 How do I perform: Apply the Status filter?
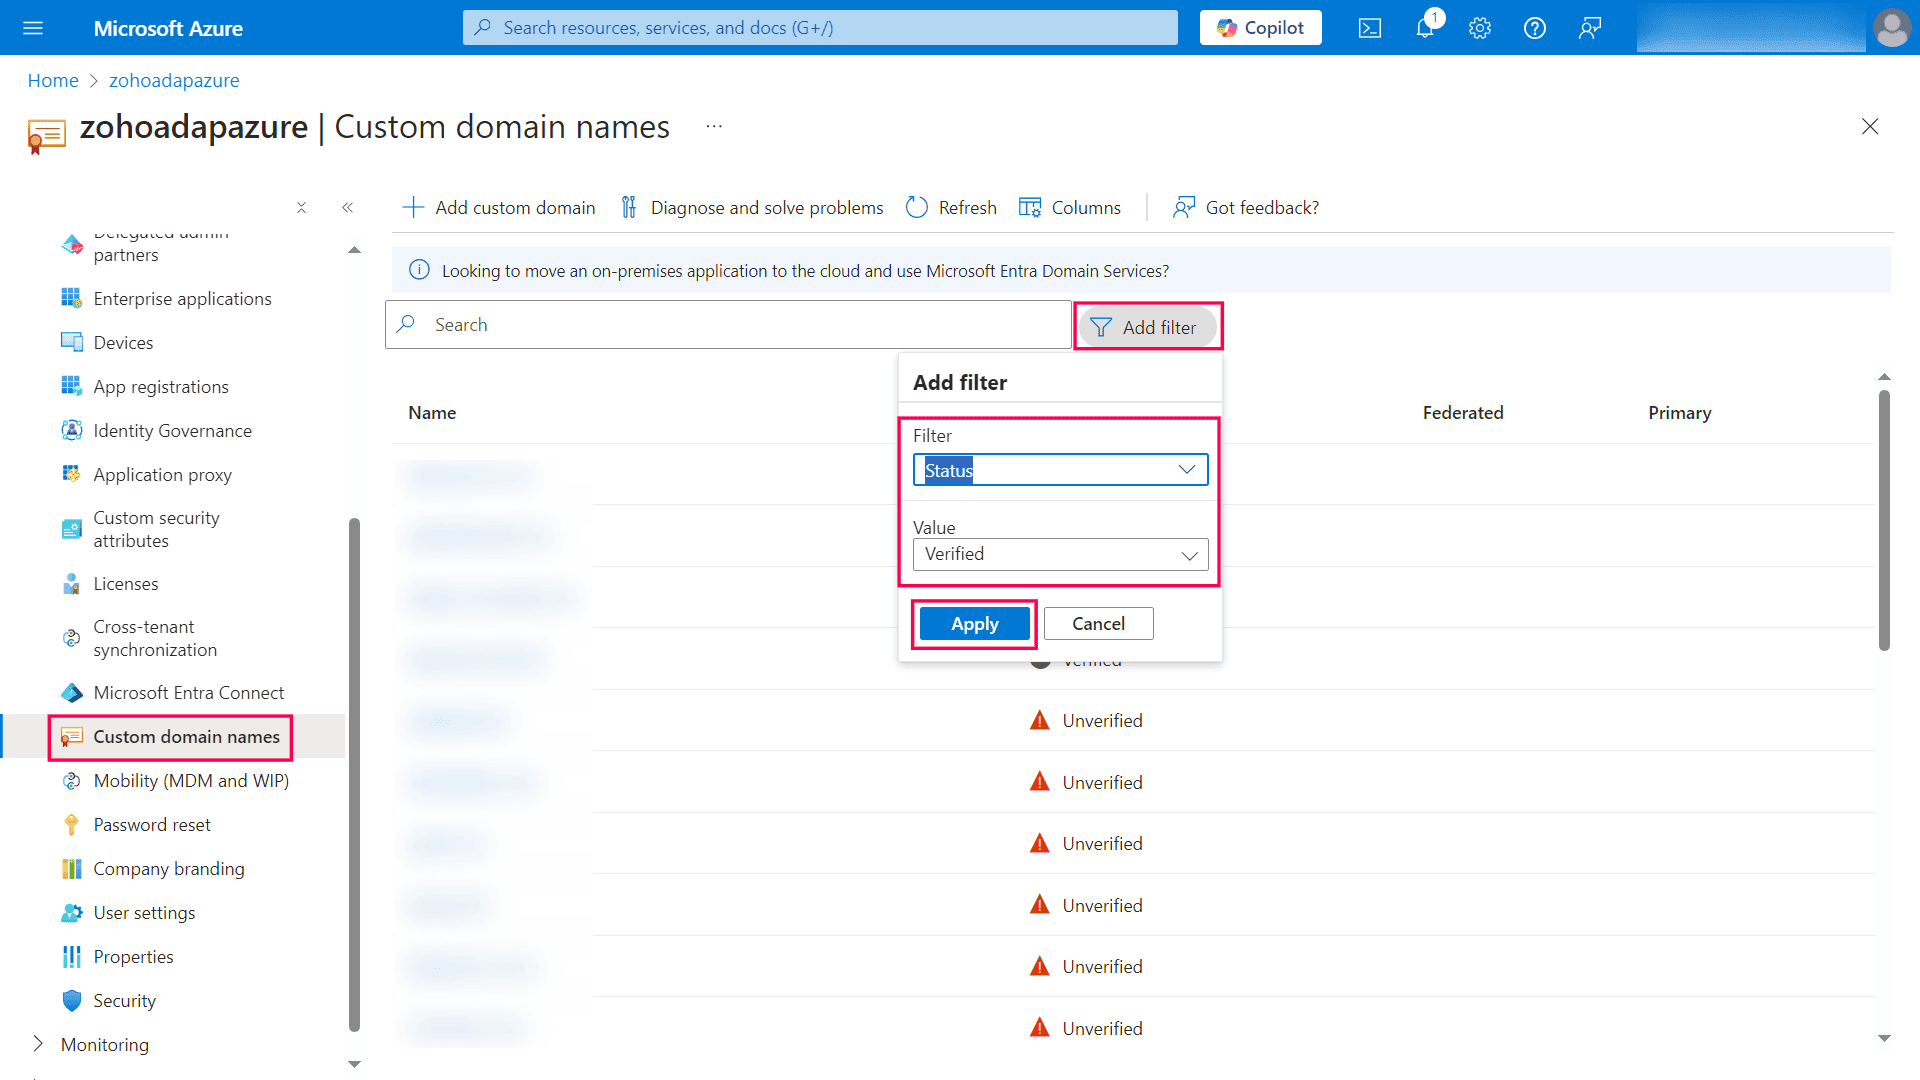pyautogui.click(x=974, y=623)
